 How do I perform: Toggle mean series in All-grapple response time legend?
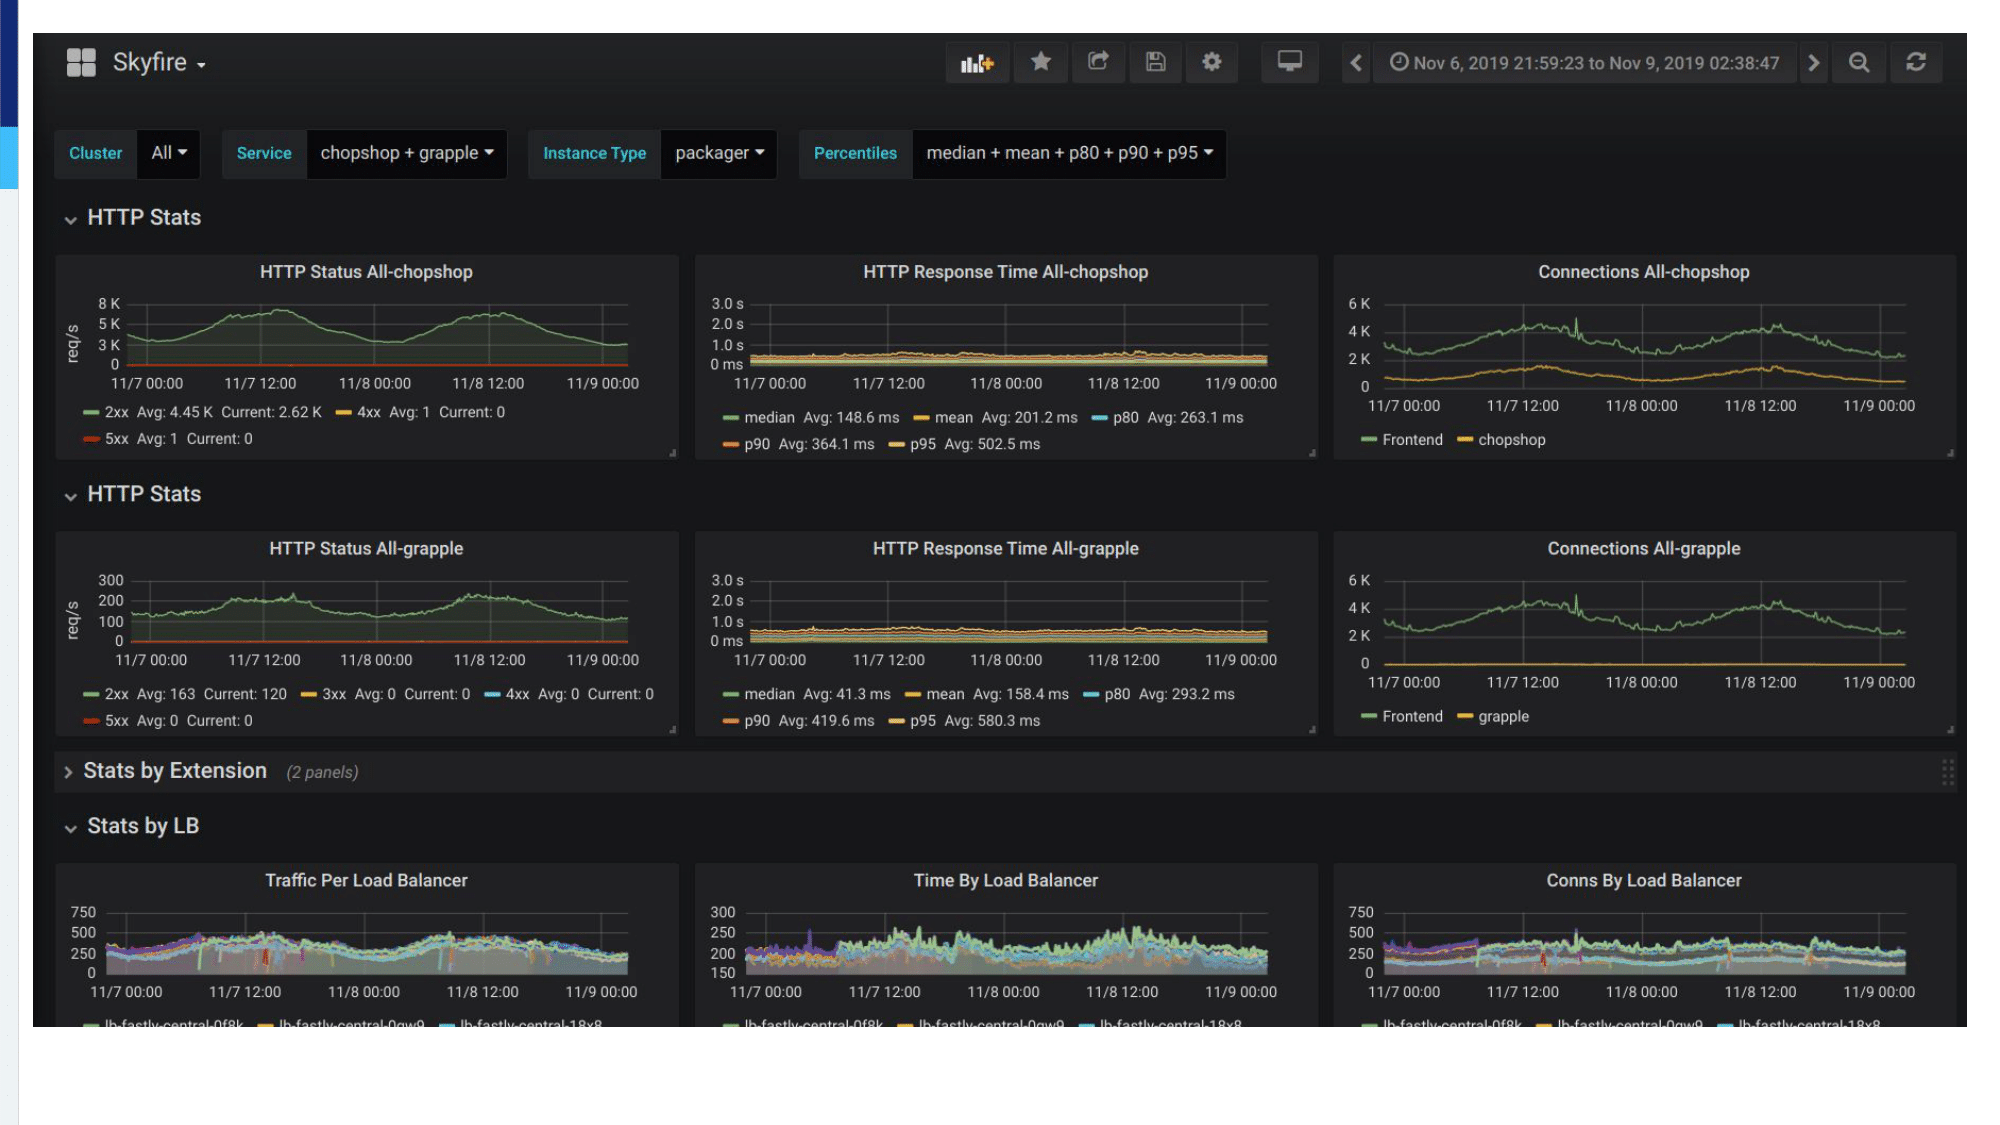(945, 694)
